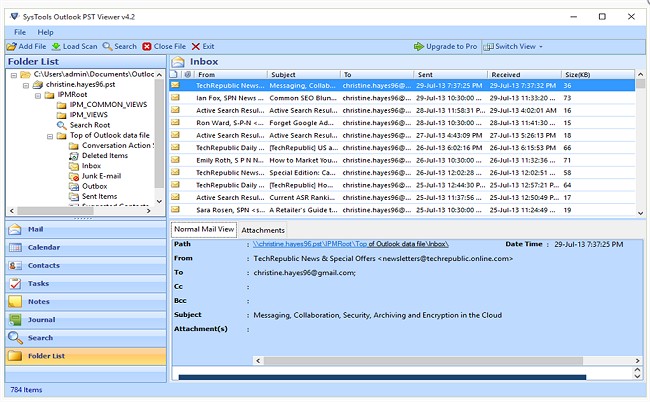
Task: Open the File menu
Action: click(x=20, y=32)
